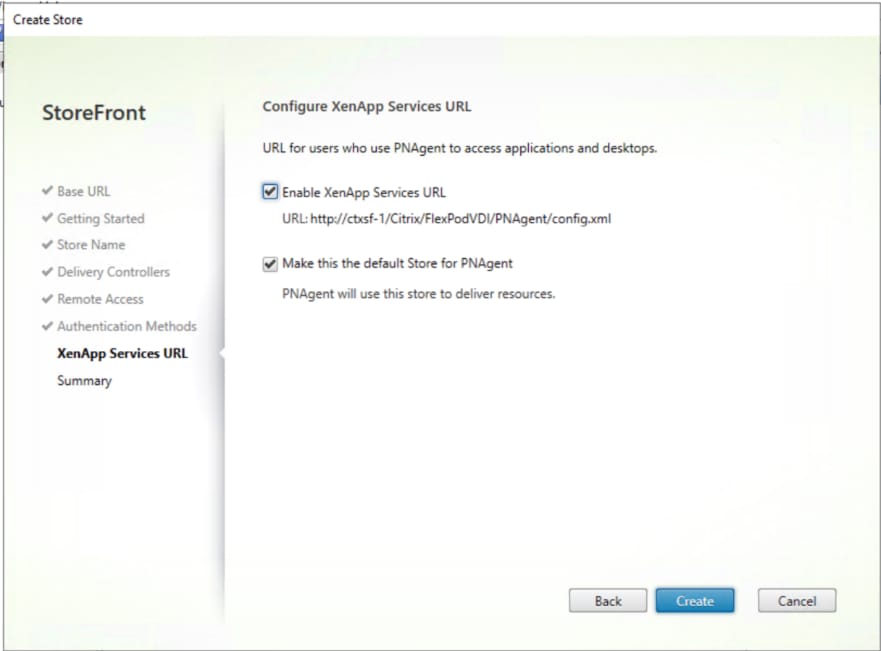
Task: Jump to Getting Started step
Action: coord(101,218)
